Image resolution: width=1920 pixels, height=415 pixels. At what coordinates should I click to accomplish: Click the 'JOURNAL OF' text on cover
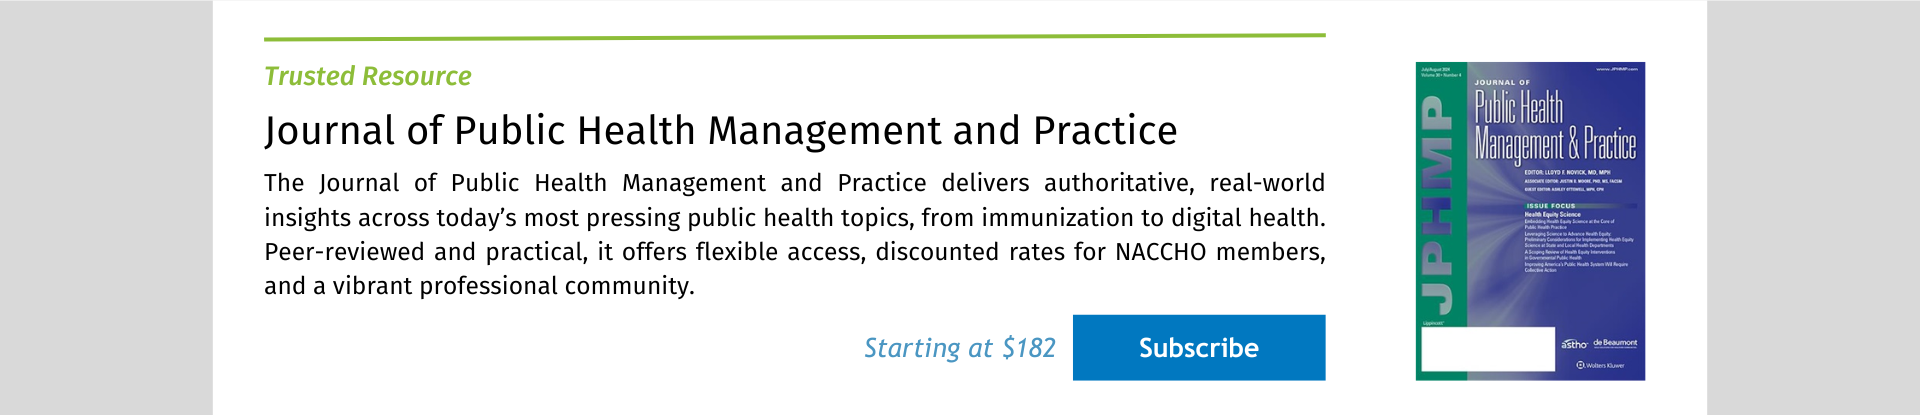(x=1502, y=83)
